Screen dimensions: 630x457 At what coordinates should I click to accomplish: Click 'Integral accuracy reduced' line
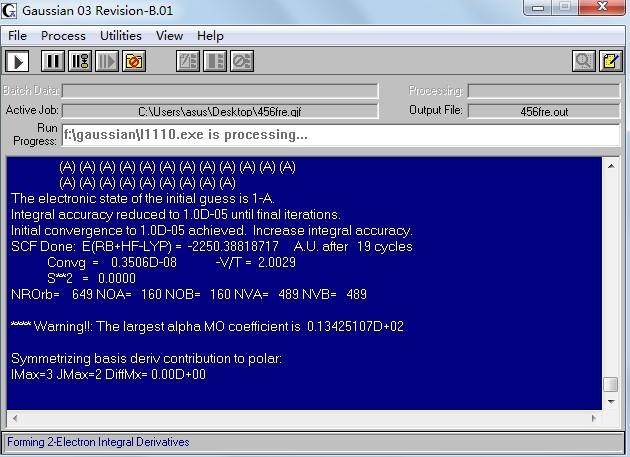pos(176,215)
